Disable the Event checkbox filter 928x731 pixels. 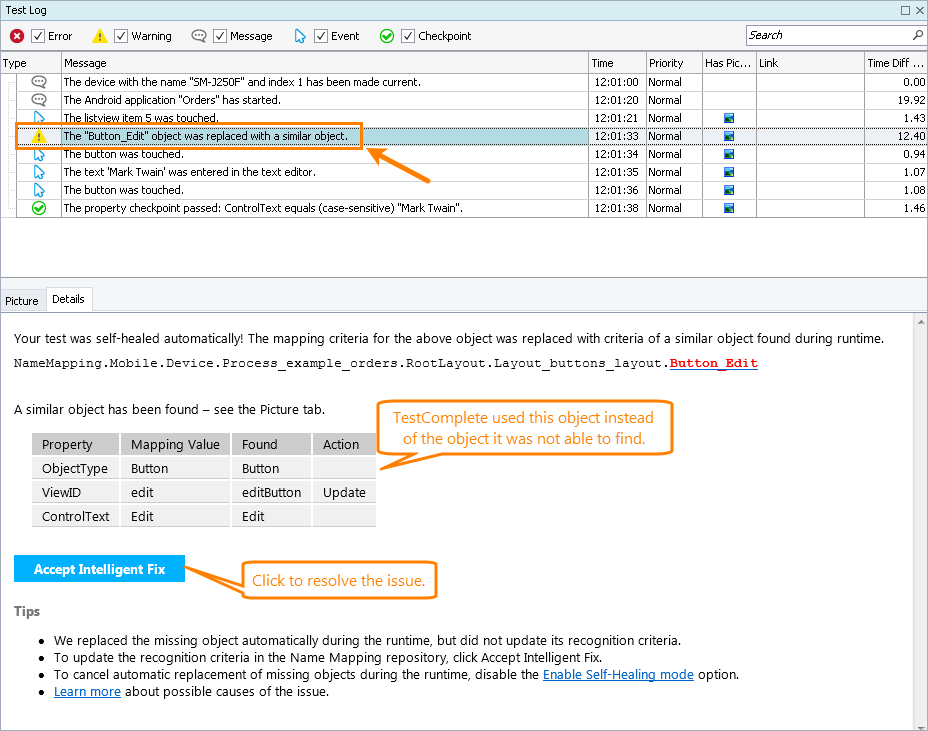(321, 36)
